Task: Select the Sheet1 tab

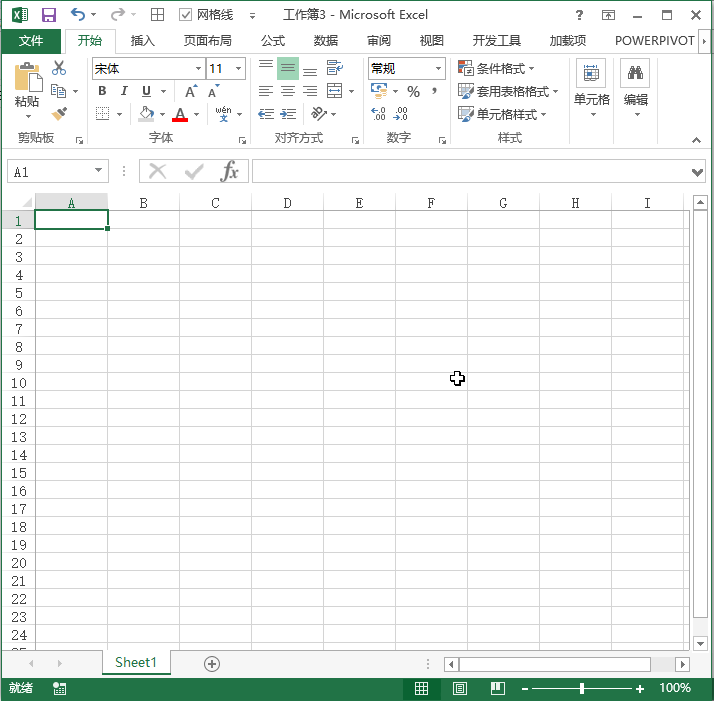Action: coord(136,662)
